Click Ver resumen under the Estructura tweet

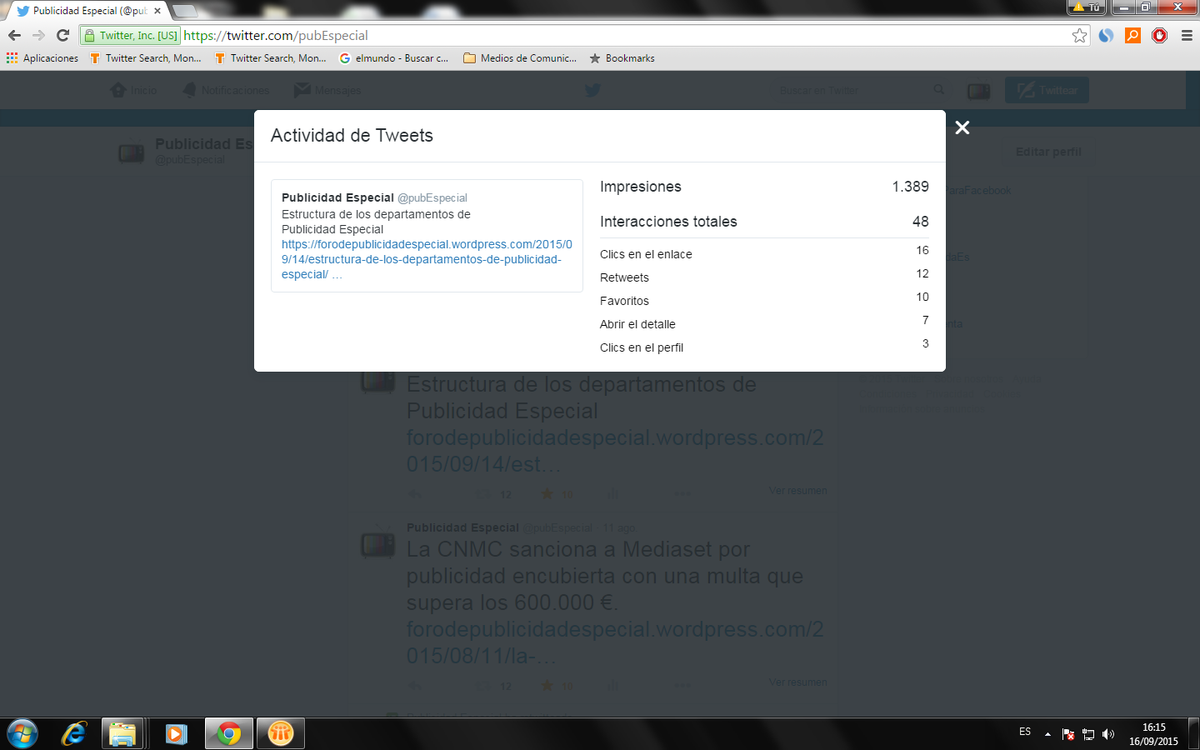798,491
